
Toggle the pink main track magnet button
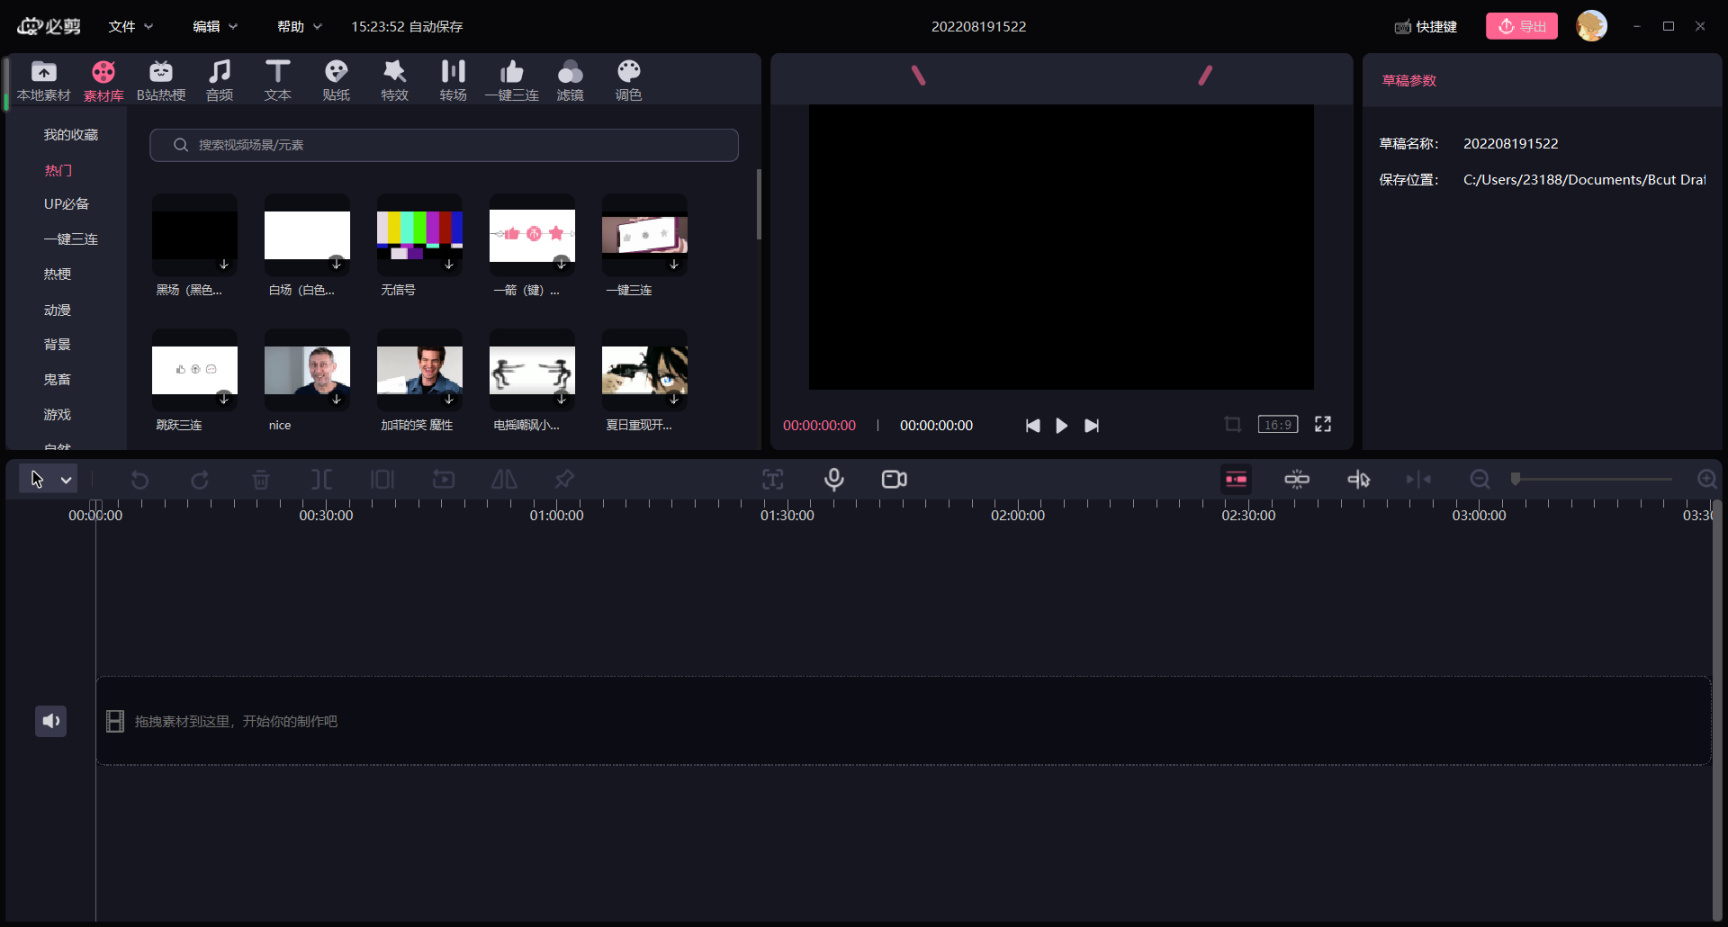[x=1236, y=479]
